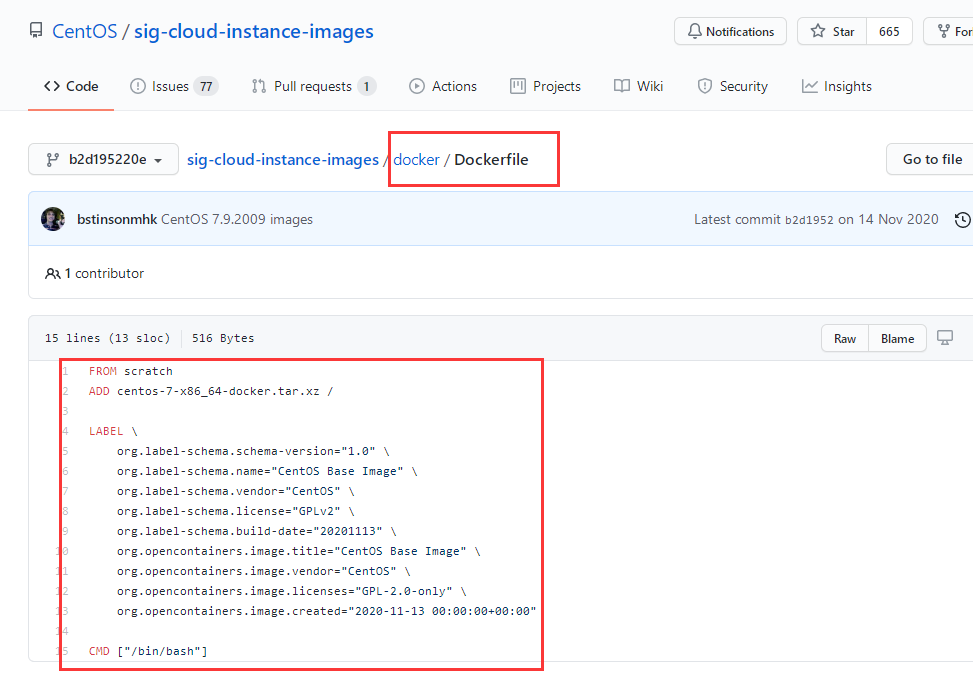Viewport: 973px width, 678px height.
Task: Open commit b2d1952 link
Action: click(808, 220)
